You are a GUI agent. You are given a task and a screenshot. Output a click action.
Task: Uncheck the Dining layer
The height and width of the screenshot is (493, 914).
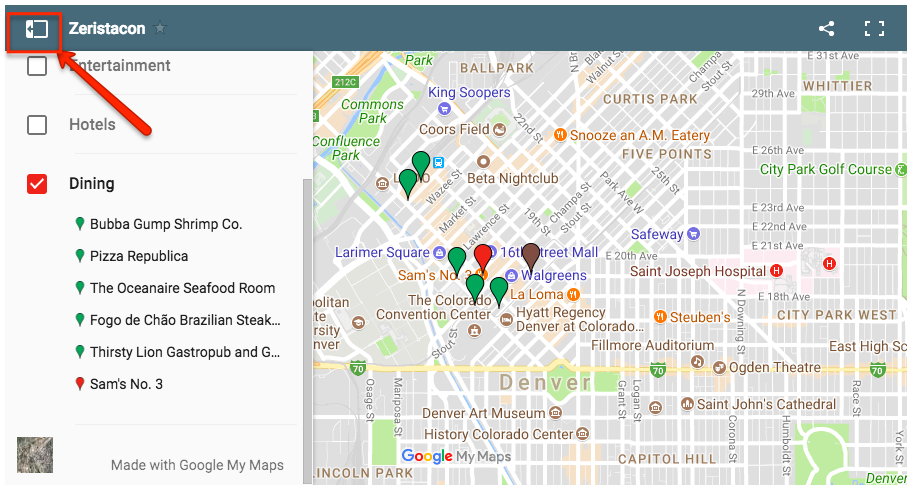coord(37,184)
